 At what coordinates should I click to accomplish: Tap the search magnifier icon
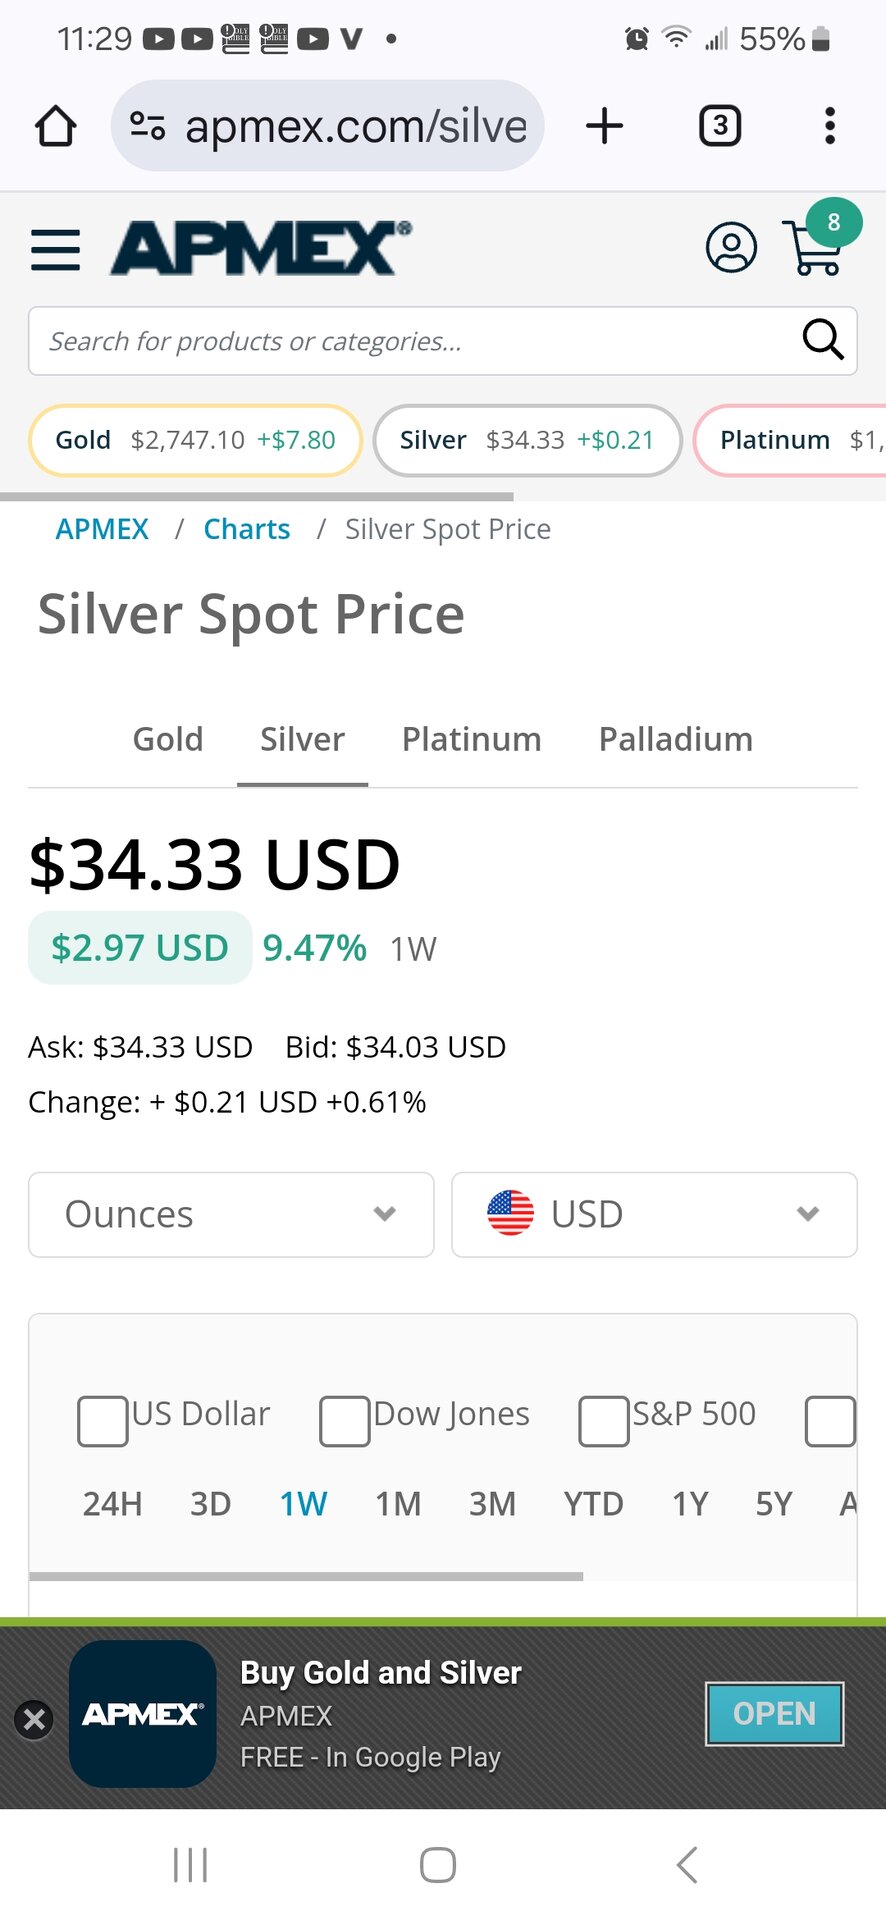pyautogui.click(x=823, y=340)
